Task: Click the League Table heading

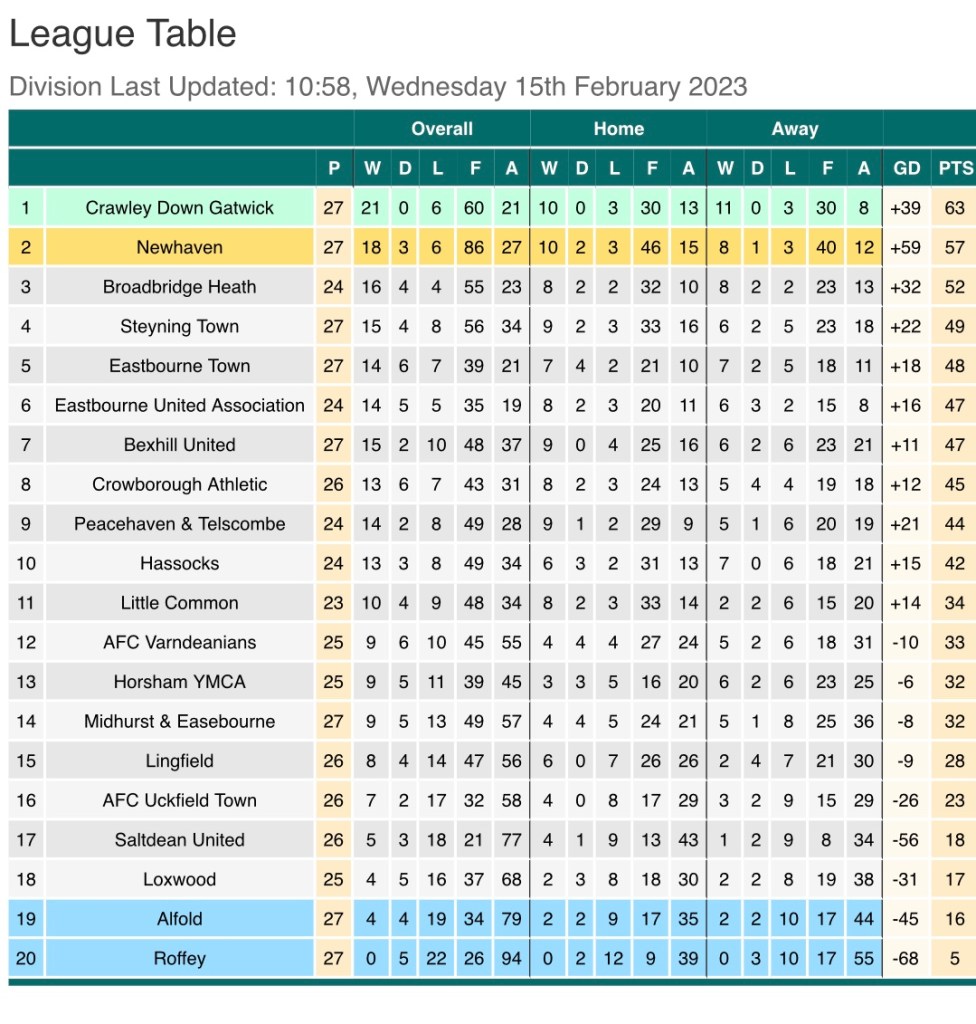Action: pyautogui.click(x=123, y=34)
